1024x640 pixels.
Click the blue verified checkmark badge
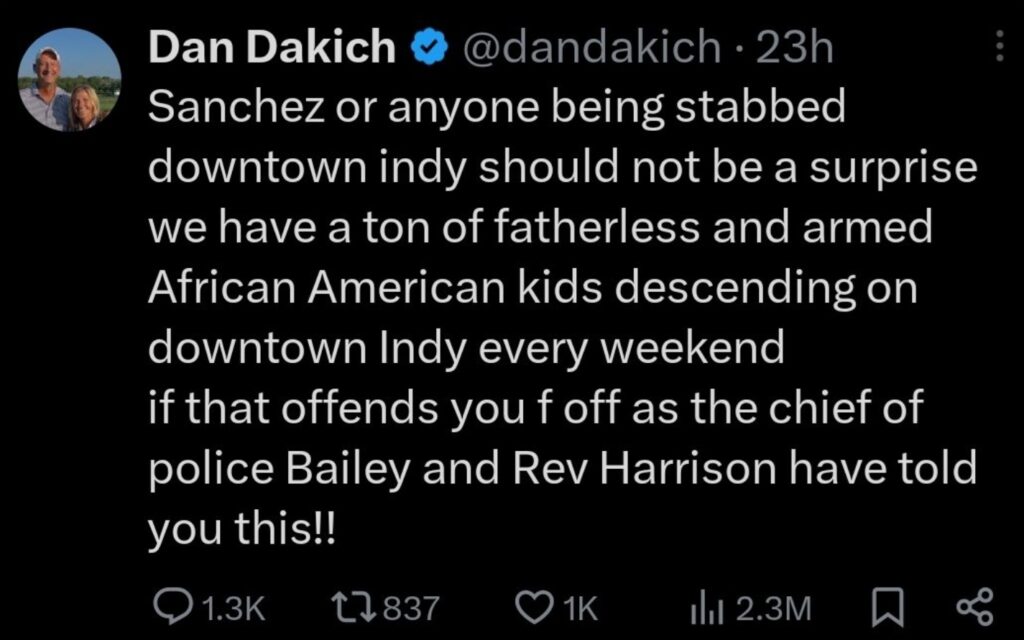coord(430,45)
